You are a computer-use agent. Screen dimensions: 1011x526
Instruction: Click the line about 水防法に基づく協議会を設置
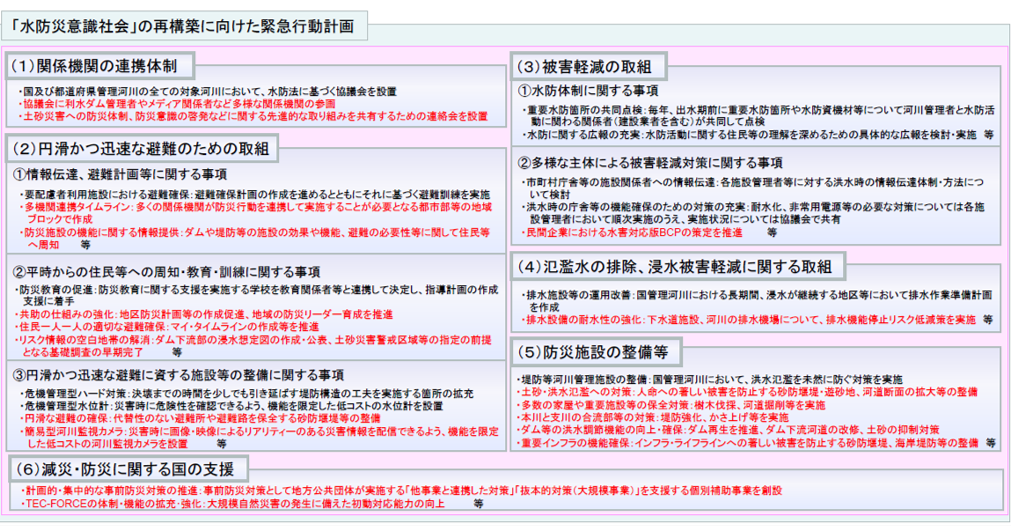[x=208, y=92]
